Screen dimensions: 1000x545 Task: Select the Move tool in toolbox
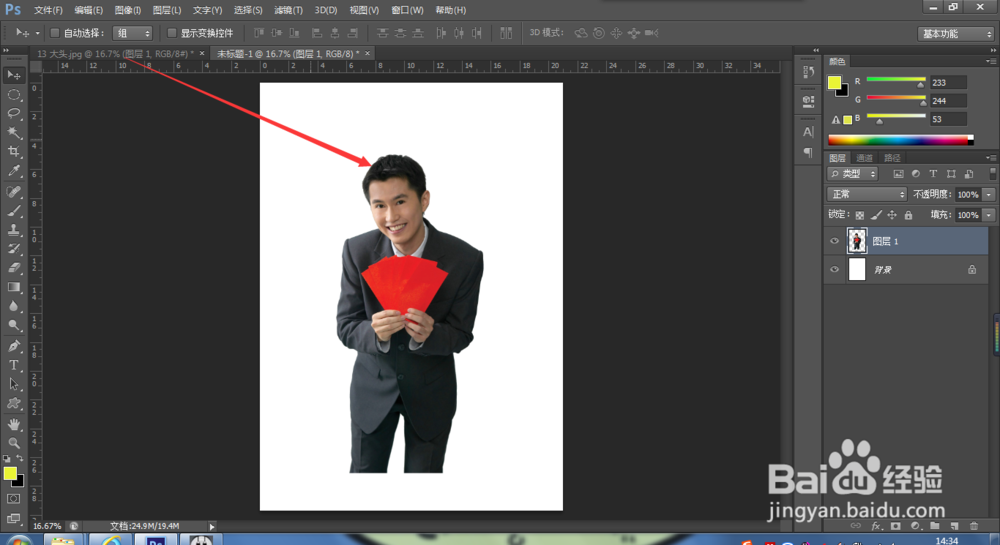[13, 75]
